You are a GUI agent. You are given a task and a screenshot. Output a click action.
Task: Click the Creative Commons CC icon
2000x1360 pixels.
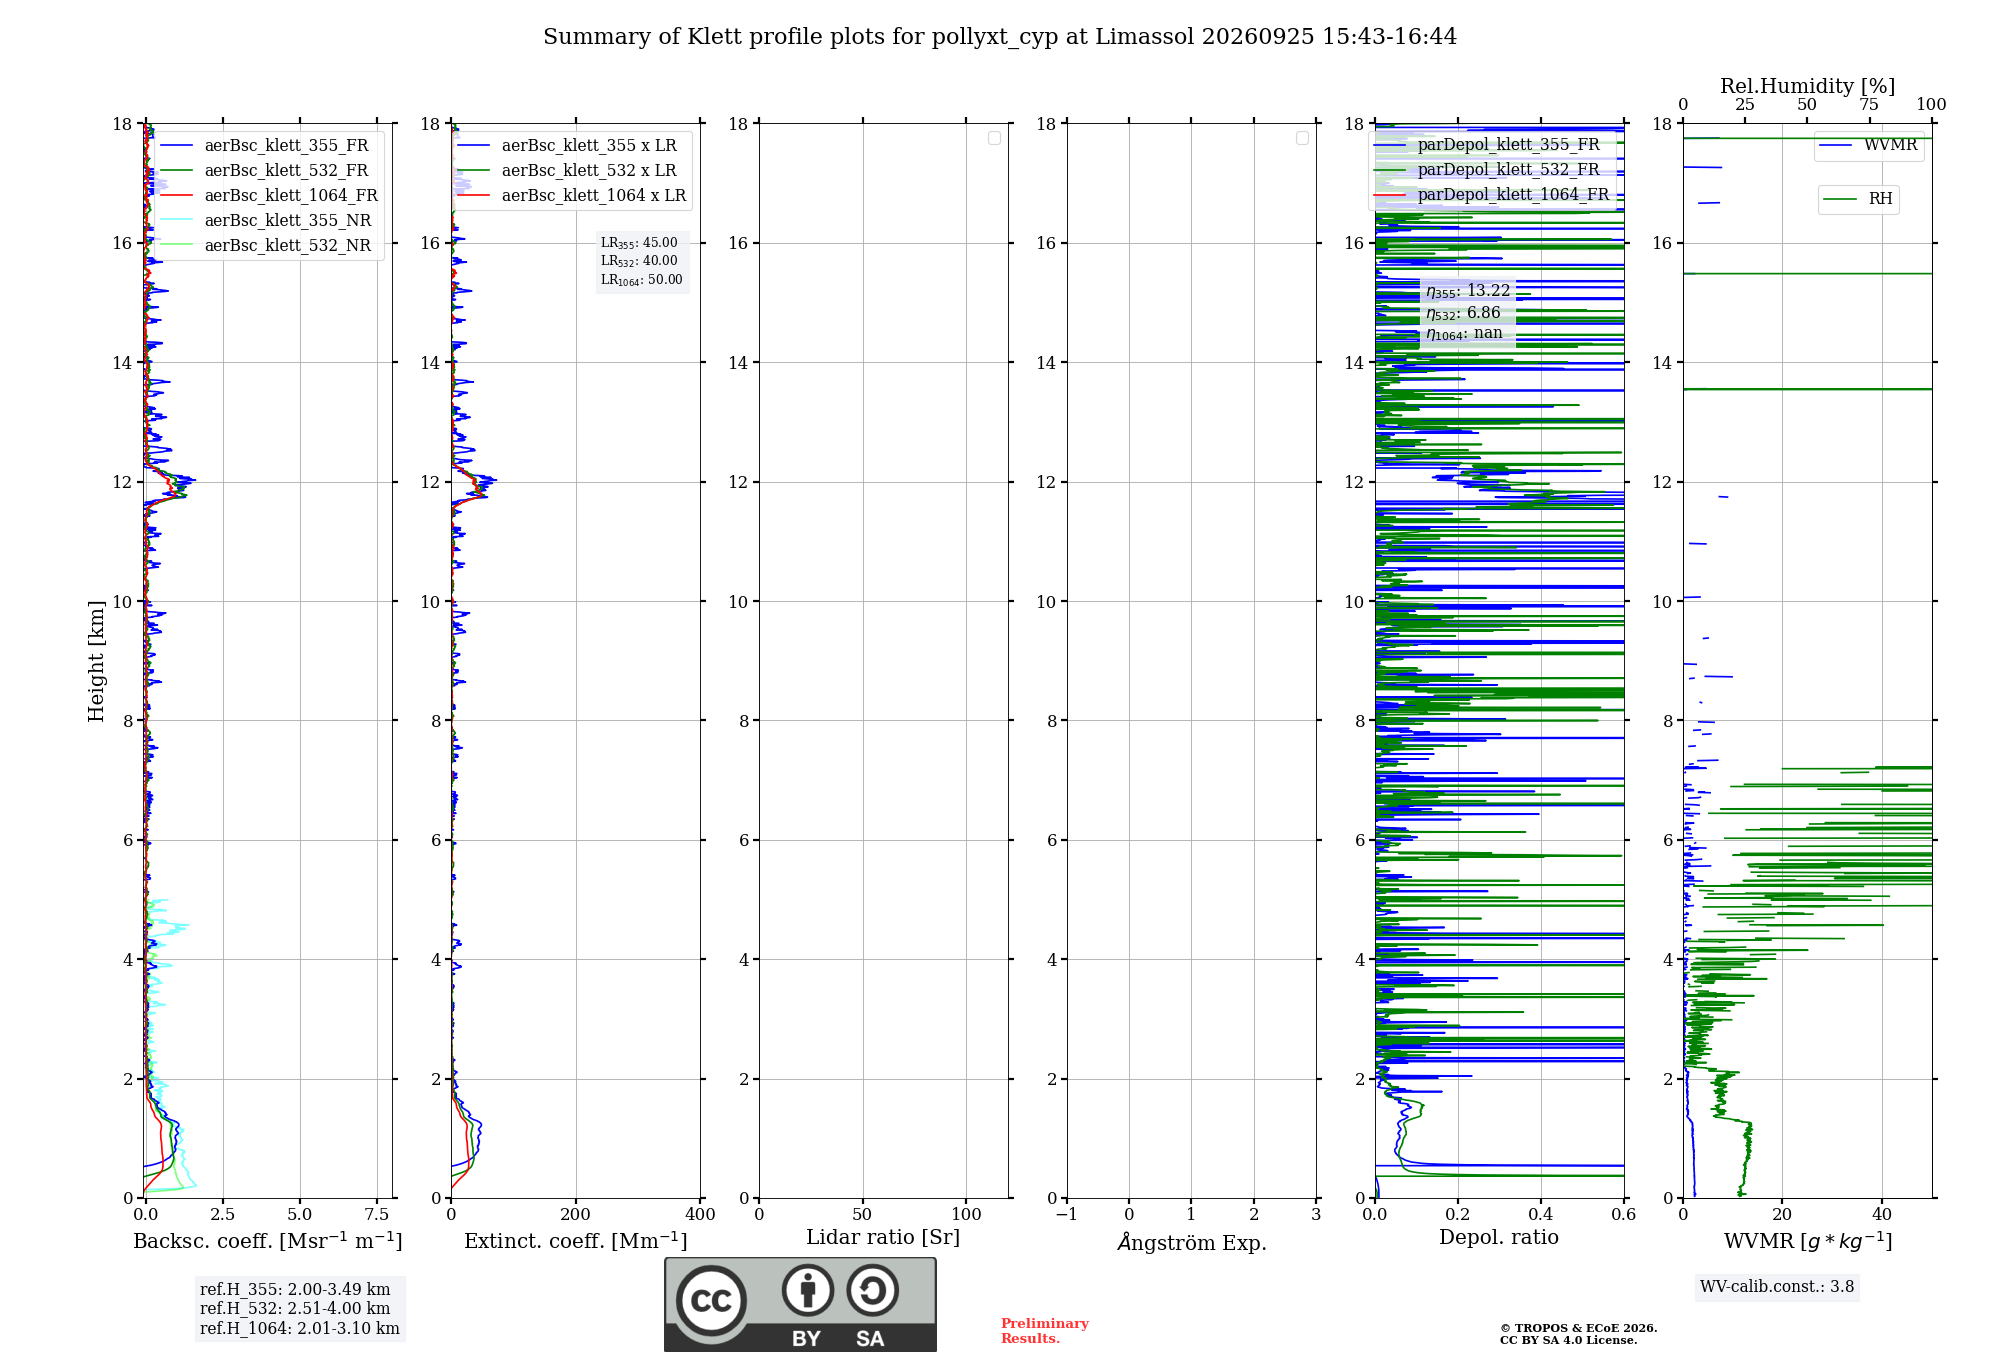pyautogui.click(x=711, y=1300)
